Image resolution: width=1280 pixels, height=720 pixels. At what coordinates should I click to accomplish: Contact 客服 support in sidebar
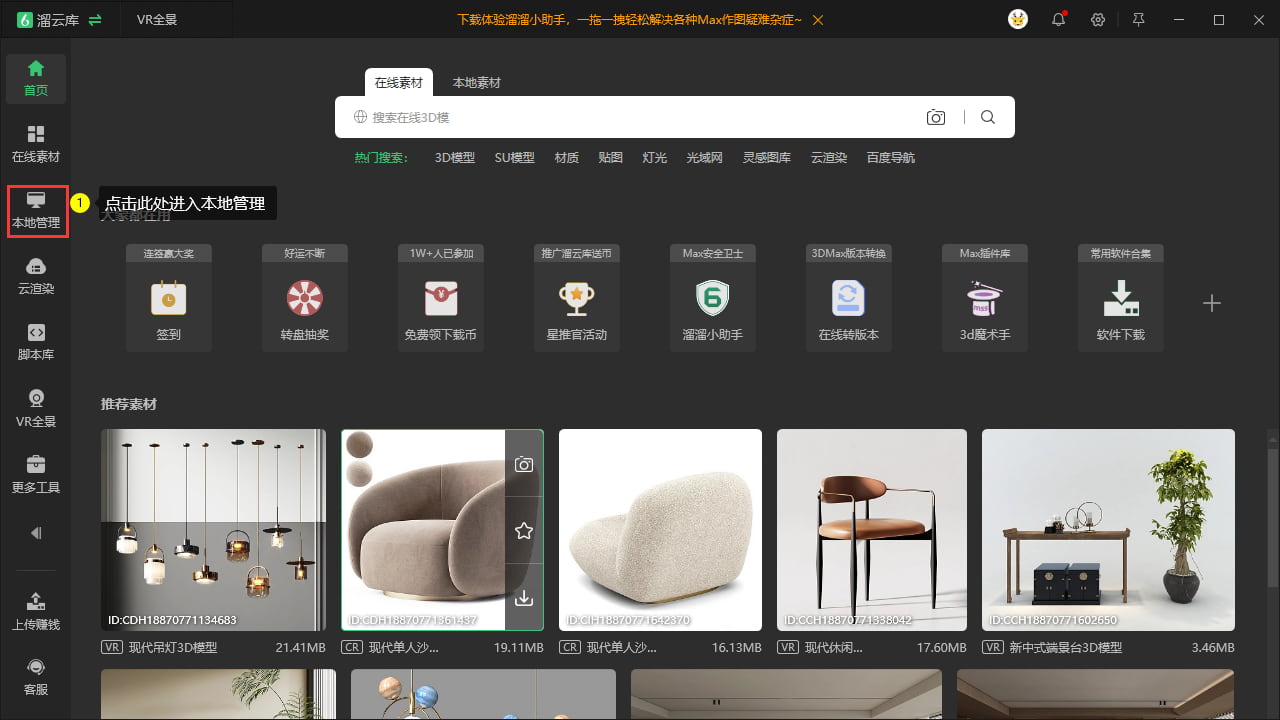36,677
